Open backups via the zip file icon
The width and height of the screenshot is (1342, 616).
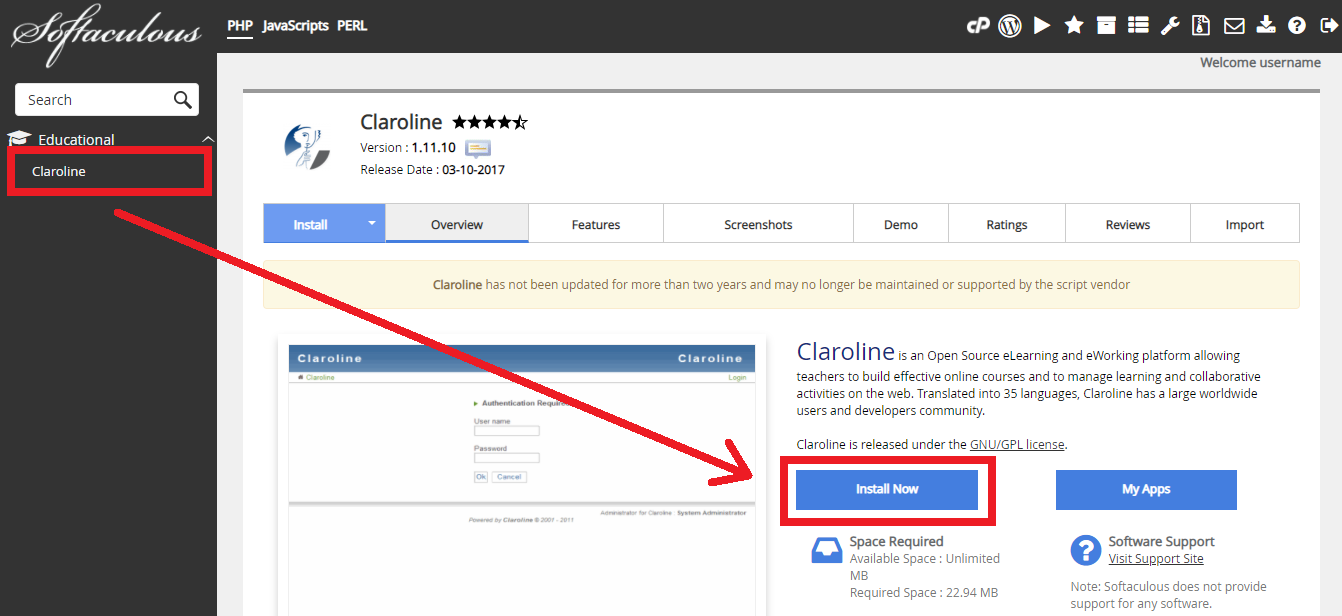(1201, 25)
